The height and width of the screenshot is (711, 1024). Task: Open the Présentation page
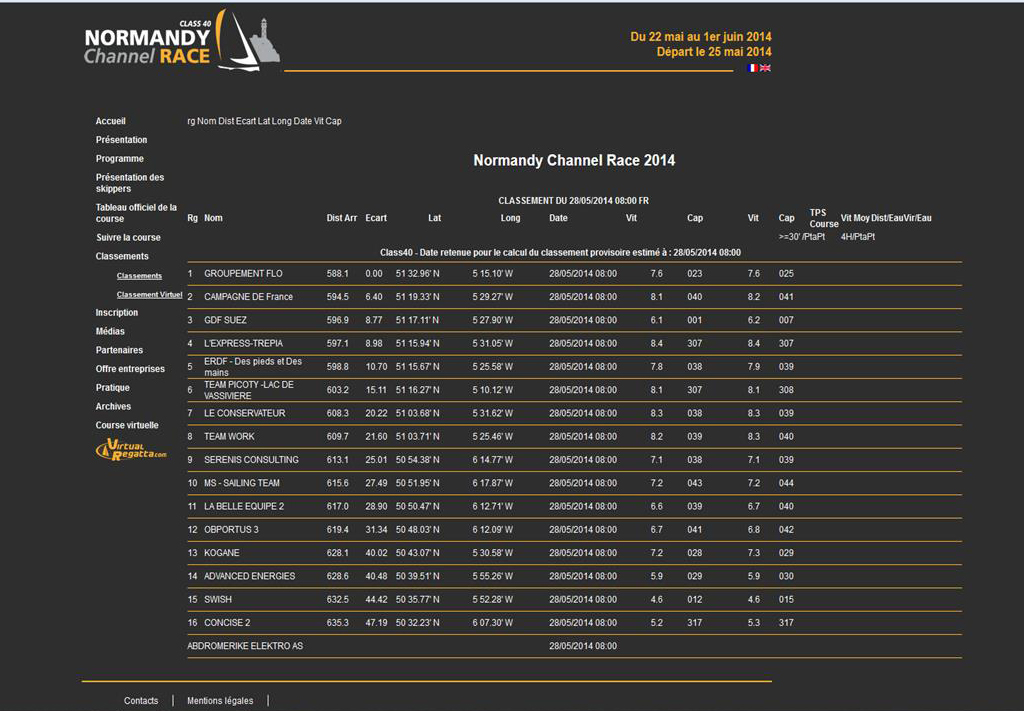(121, 140)
